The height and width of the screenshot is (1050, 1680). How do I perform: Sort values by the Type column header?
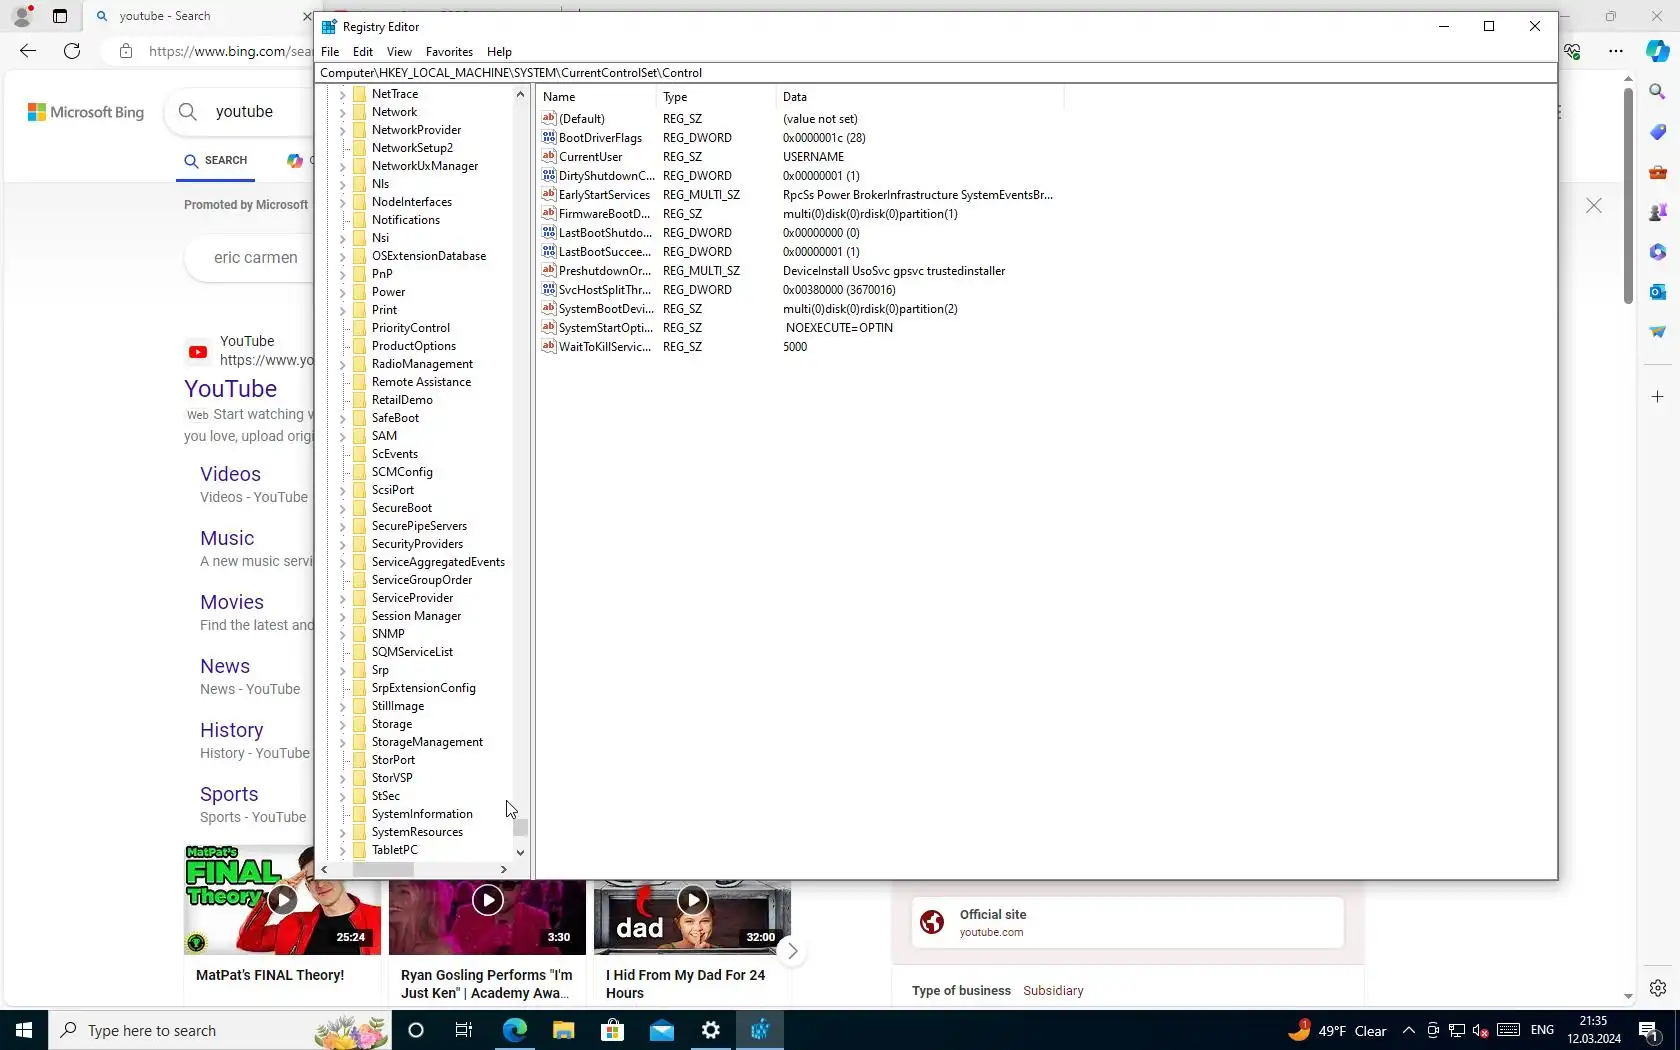point(716,97)
